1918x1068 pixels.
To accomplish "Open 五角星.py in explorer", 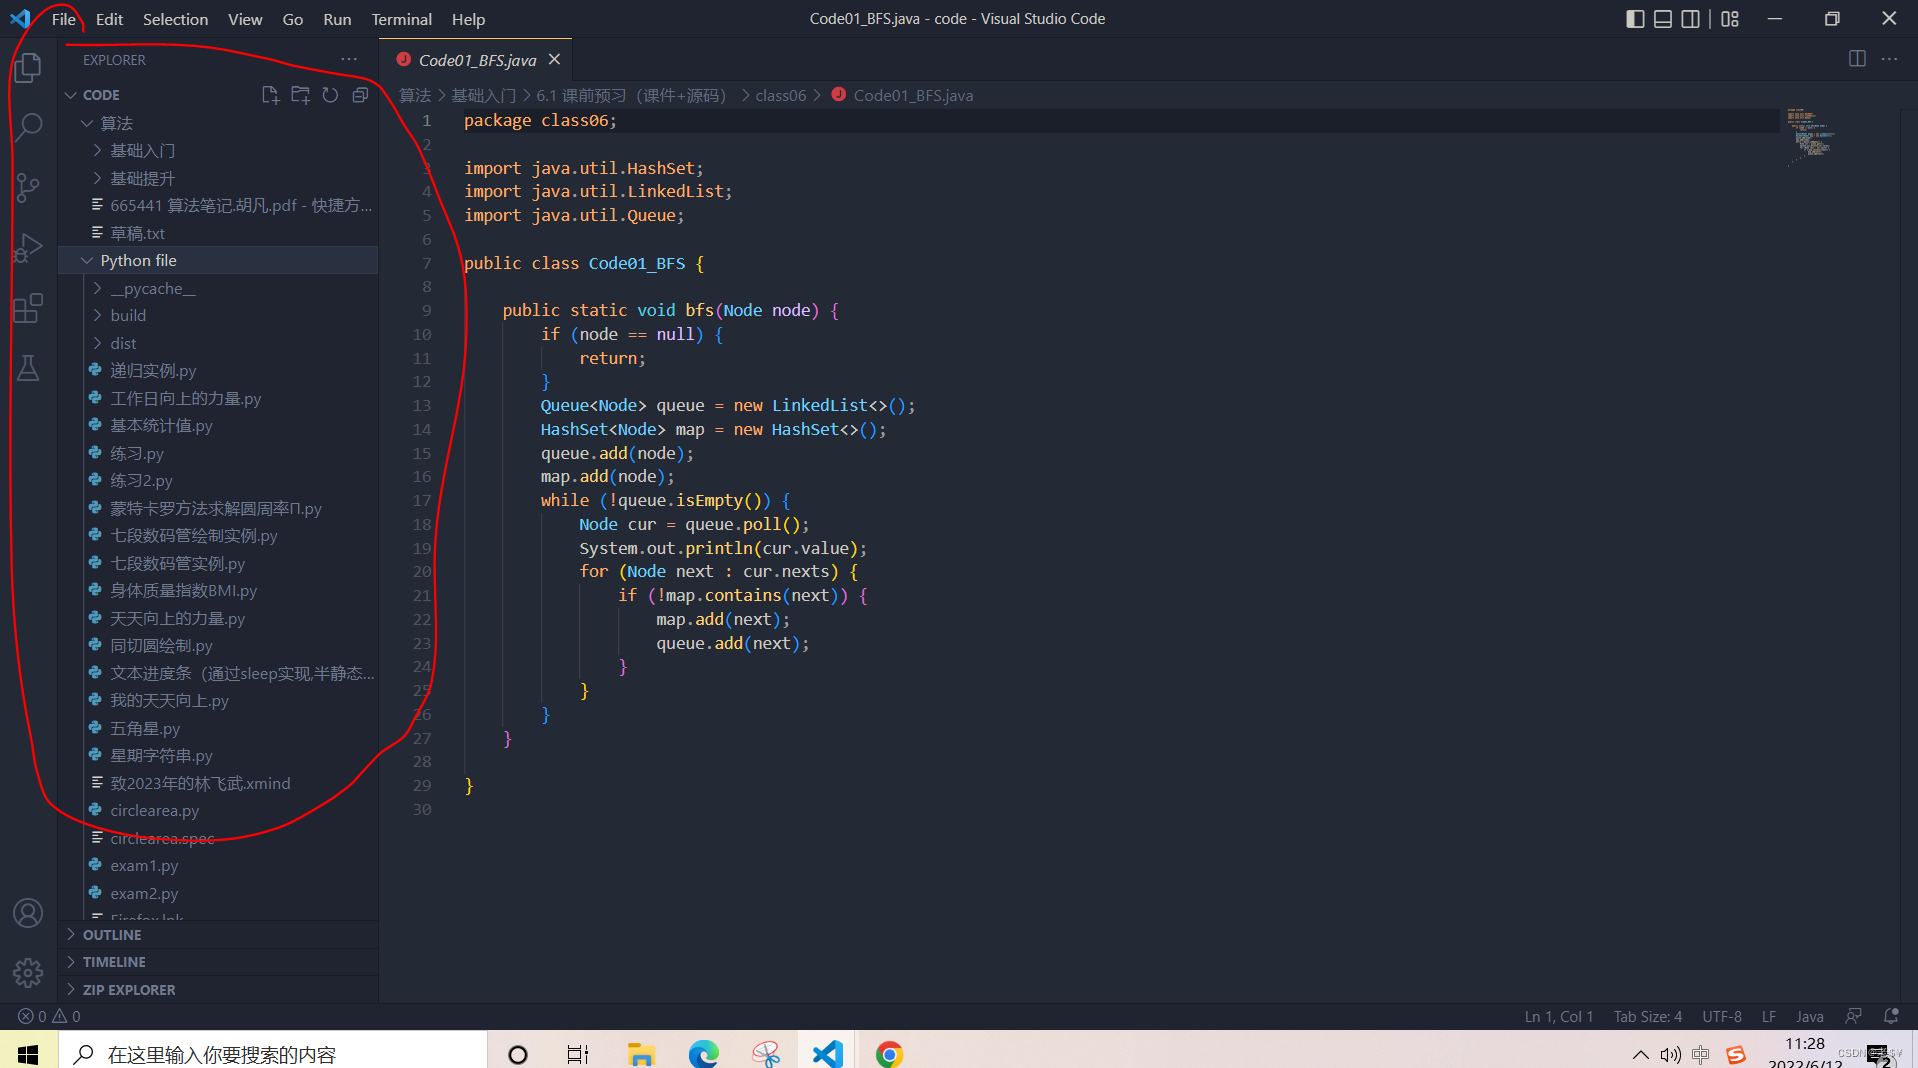I will pyautogui.click(x=218, y=728).
